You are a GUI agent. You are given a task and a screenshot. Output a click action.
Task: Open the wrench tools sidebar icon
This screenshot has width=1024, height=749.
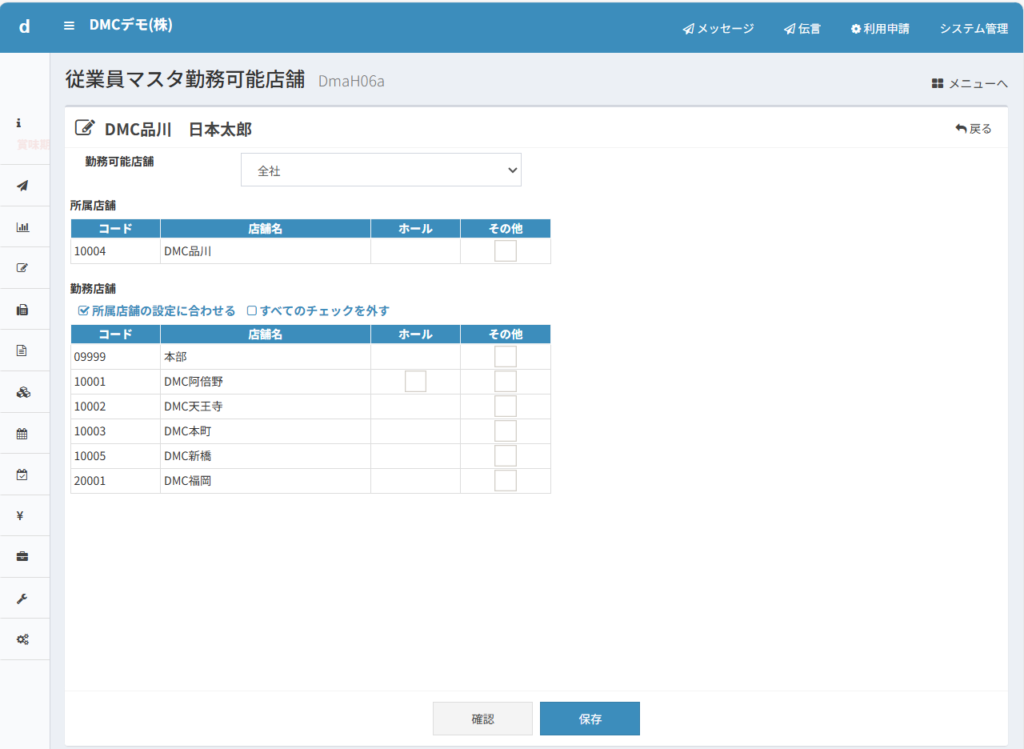click(22, 598)
